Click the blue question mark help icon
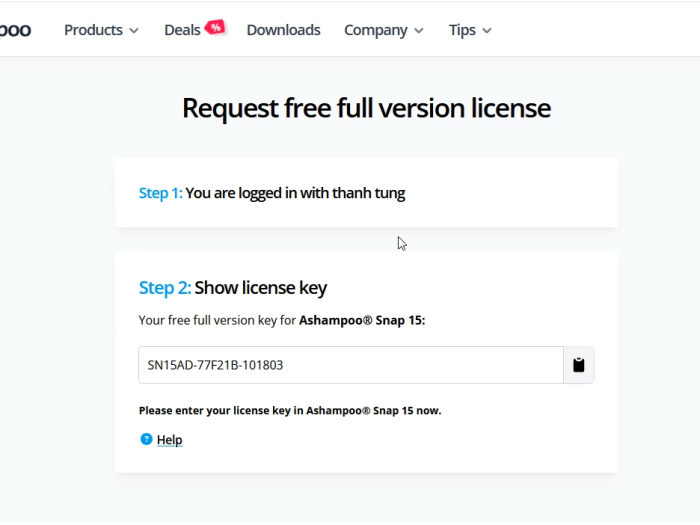Screen dimensions: 700x525 tap(146, 439)
